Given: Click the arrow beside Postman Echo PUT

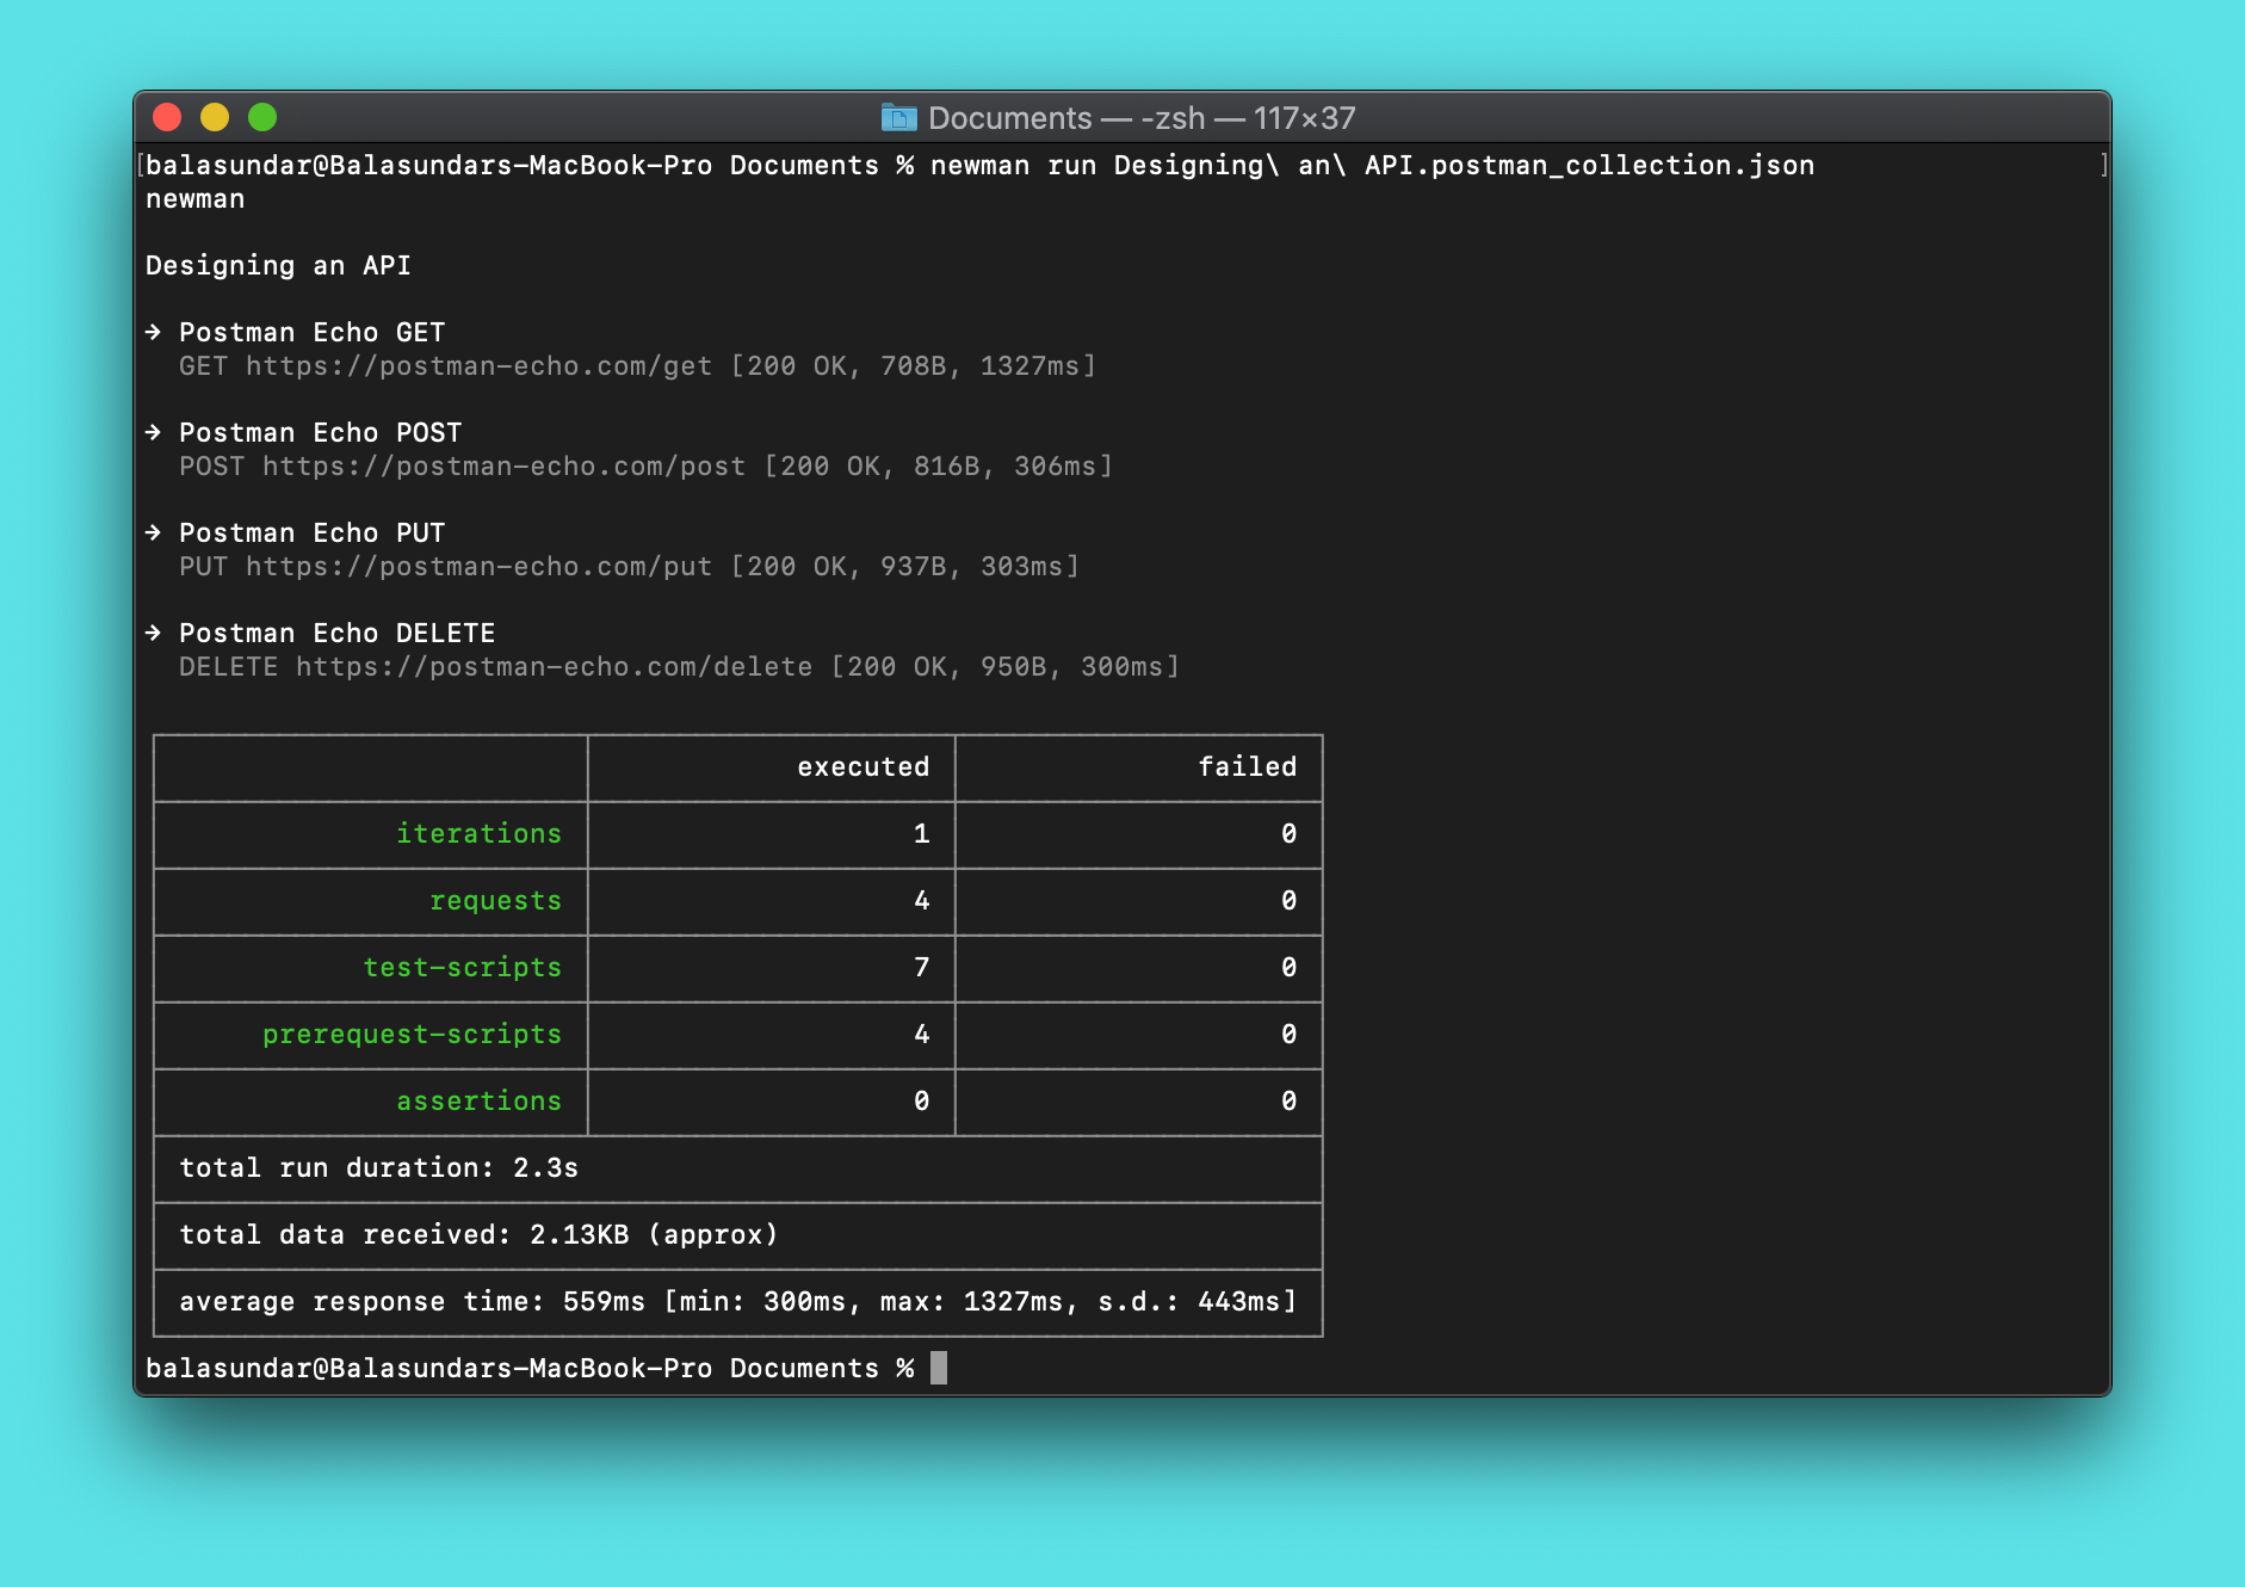Looking at the screenshot, I should pyautogui.click(x=153, y=532).
